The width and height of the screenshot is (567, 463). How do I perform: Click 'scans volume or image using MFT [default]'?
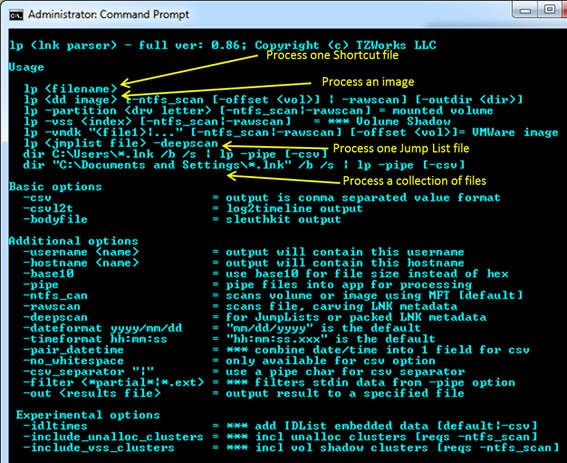coord(374,296)
